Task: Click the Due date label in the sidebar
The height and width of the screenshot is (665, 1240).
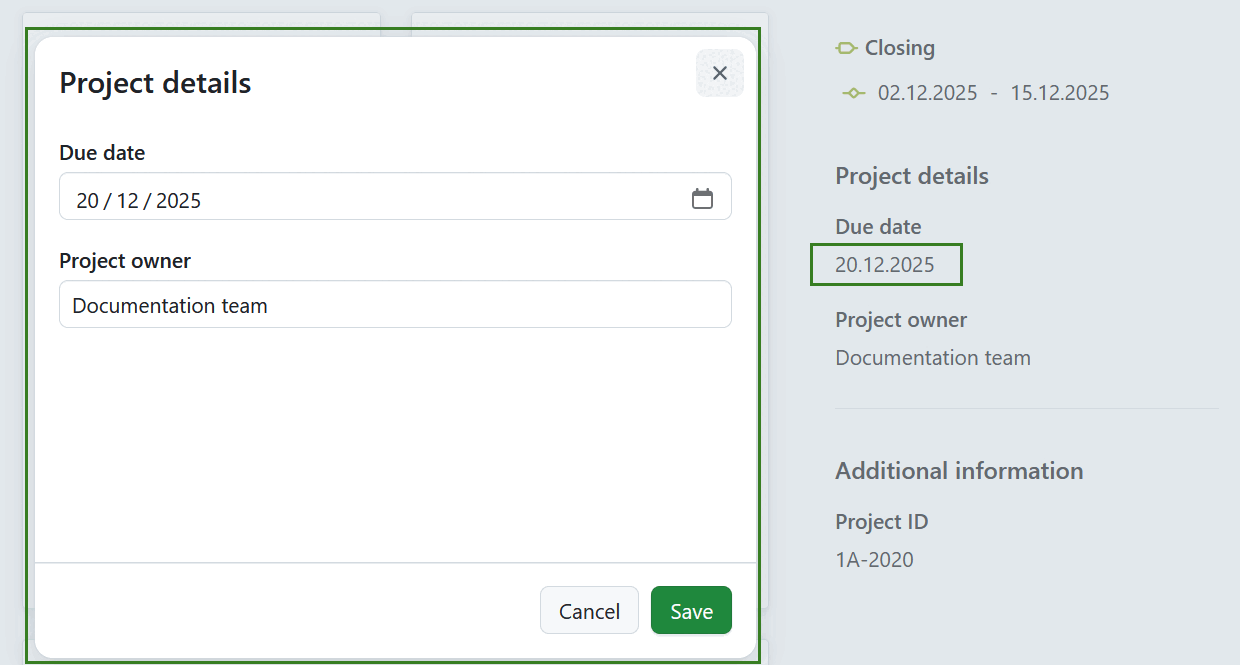Action: (877, 227)
